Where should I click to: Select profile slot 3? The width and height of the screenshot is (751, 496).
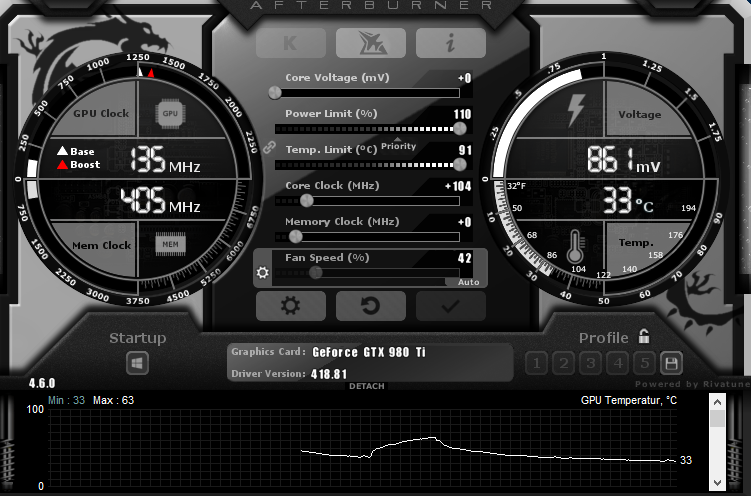(x=591, y=363)
